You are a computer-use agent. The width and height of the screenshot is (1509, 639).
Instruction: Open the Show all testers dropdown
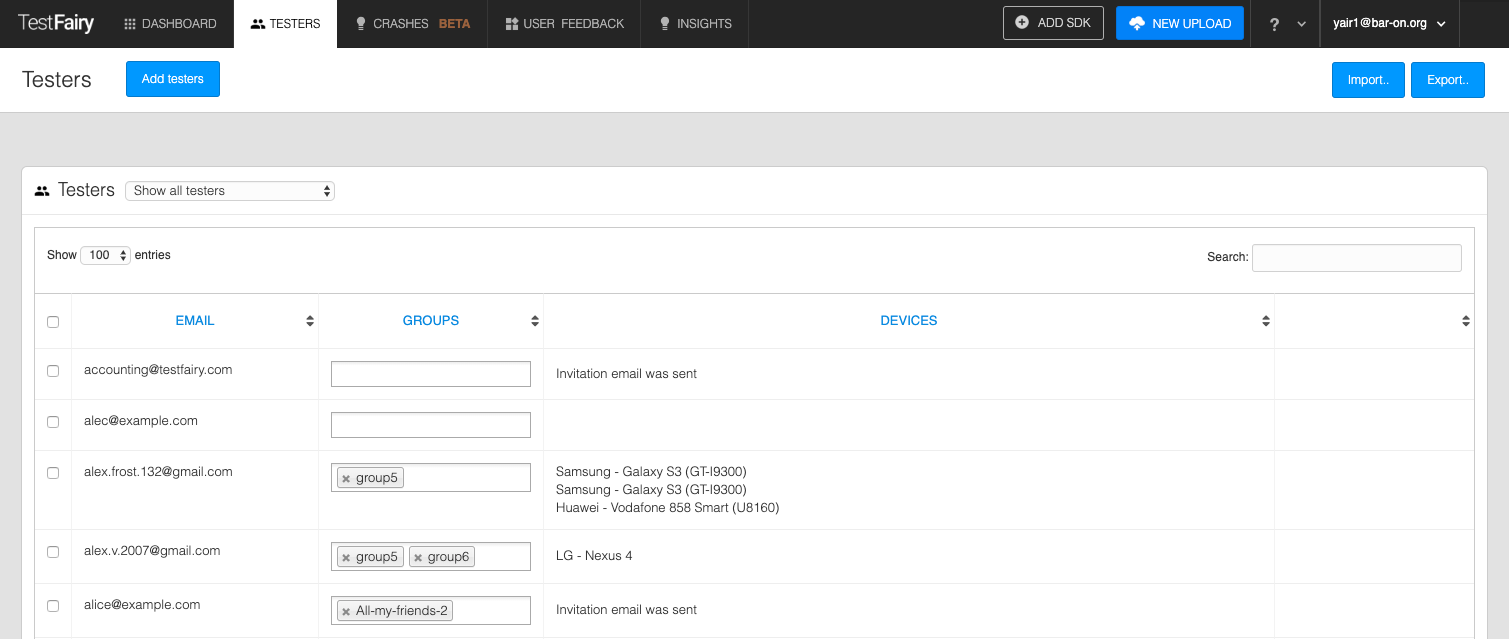[x=230, y=190]
